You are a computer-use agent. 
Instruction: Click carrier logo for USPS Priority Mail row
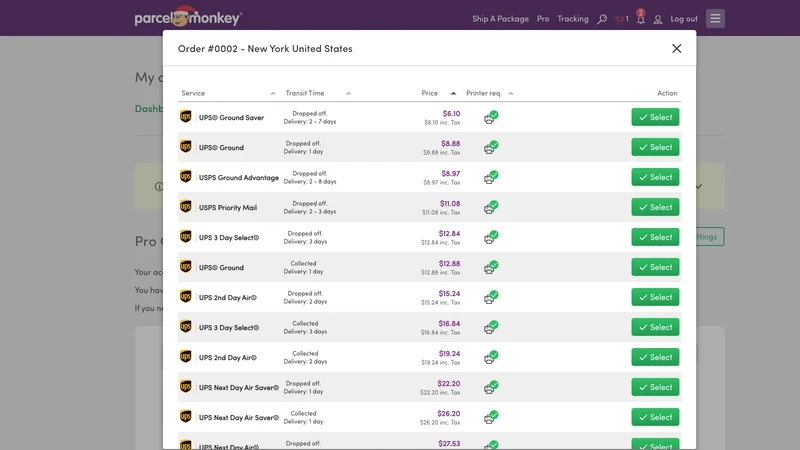pyautogui.click(x=185, y=207)
